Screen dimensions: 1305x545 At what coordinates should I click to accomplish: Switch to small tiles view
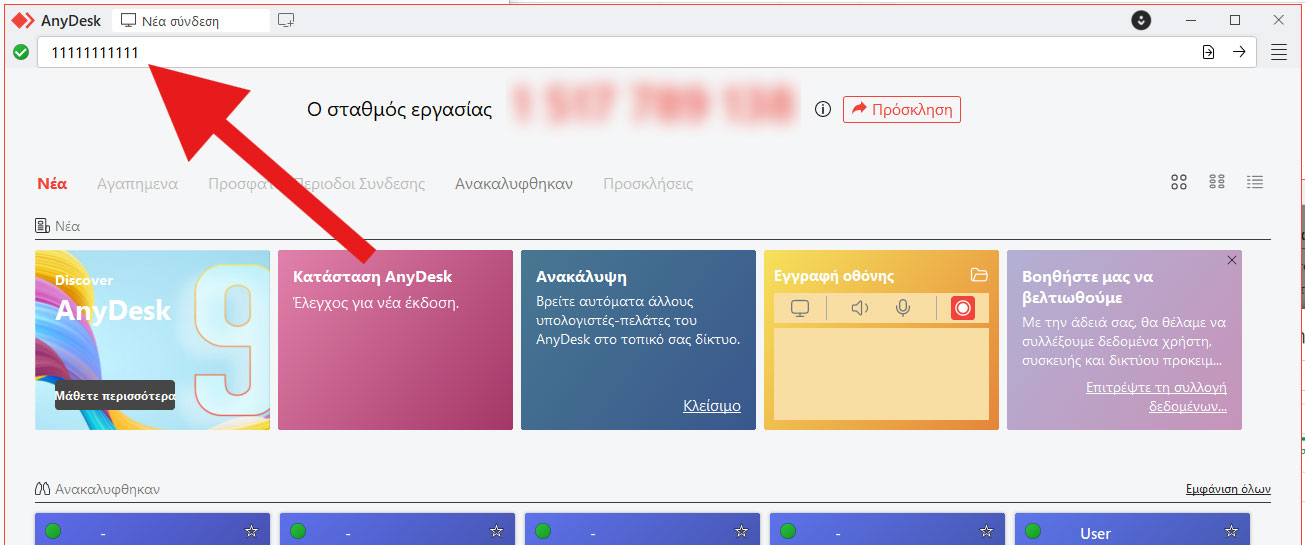tap(1217, 182)
